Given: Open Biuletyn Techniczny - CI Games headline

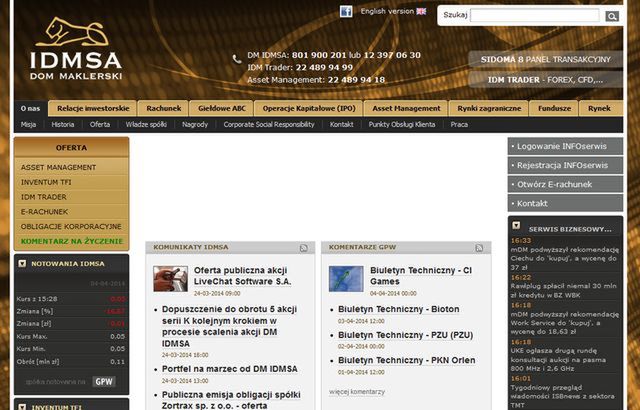Looking at the screenshot, I should click(421, 276).
